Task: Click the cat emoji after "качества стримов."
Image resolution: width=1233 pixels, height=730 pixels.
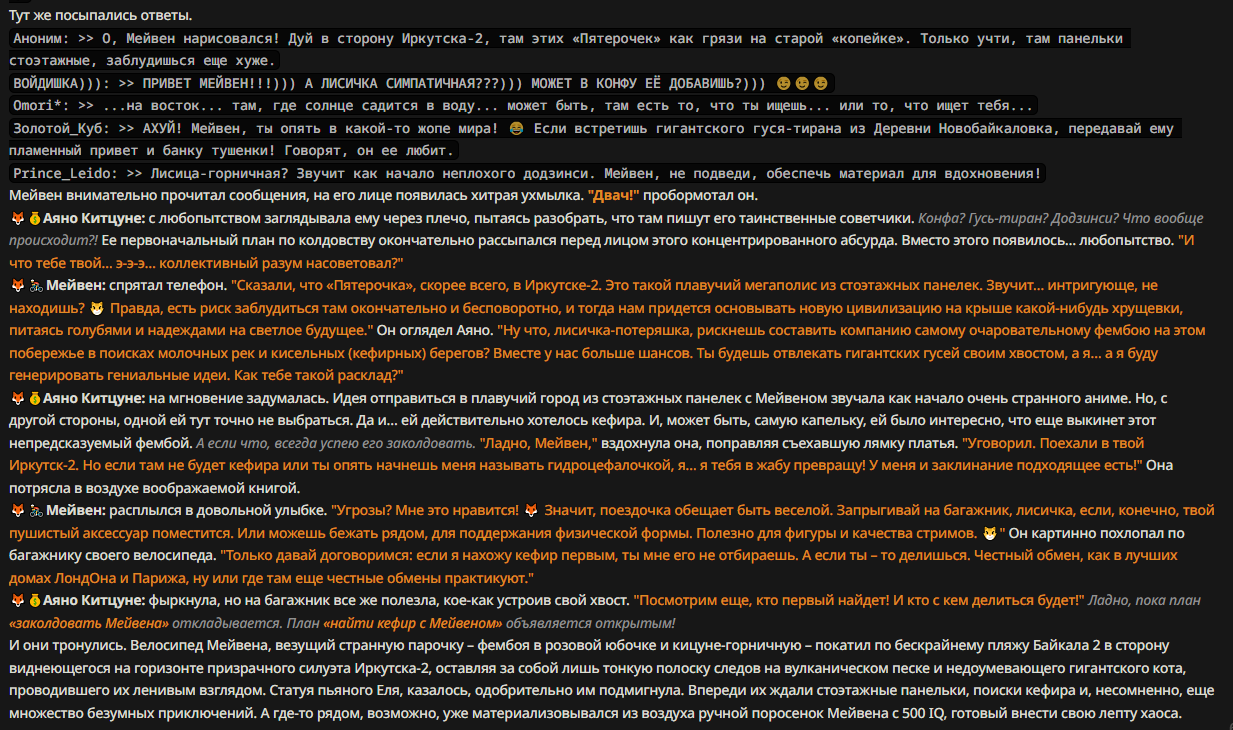Action: click(989, 533)
